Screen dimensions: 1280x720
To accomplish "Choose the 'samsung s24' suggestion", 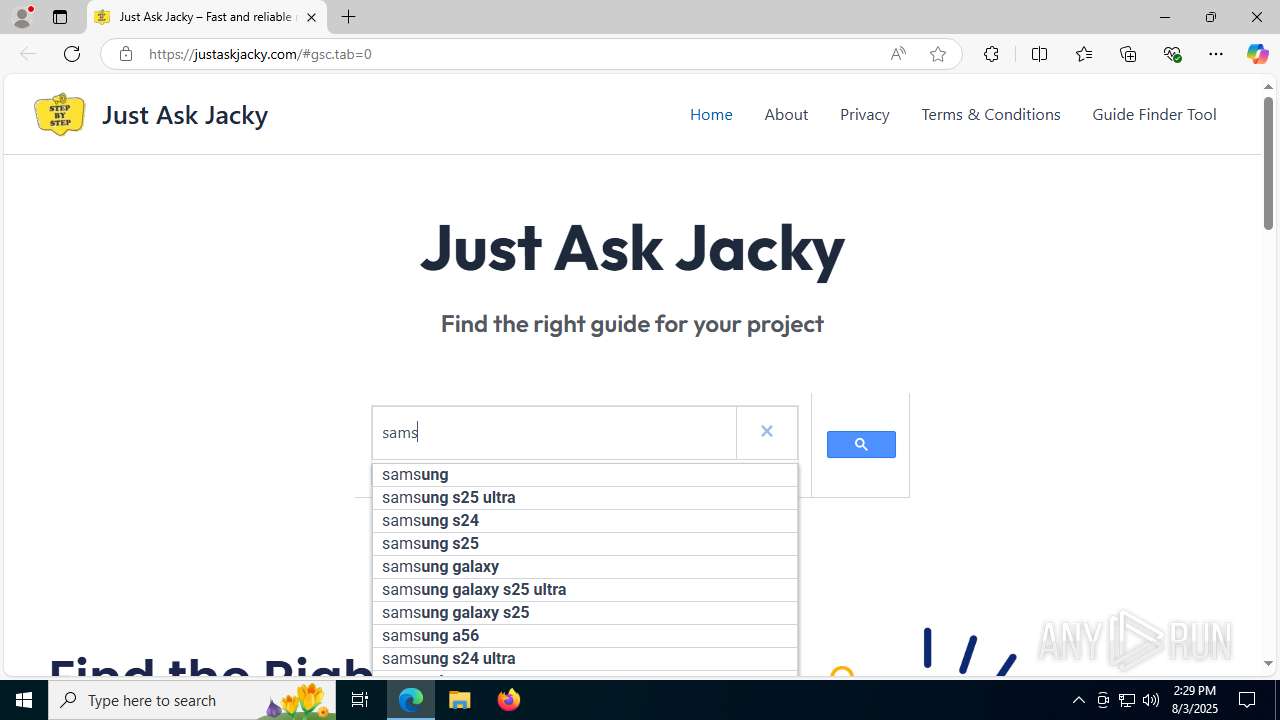I will [585, 520].
